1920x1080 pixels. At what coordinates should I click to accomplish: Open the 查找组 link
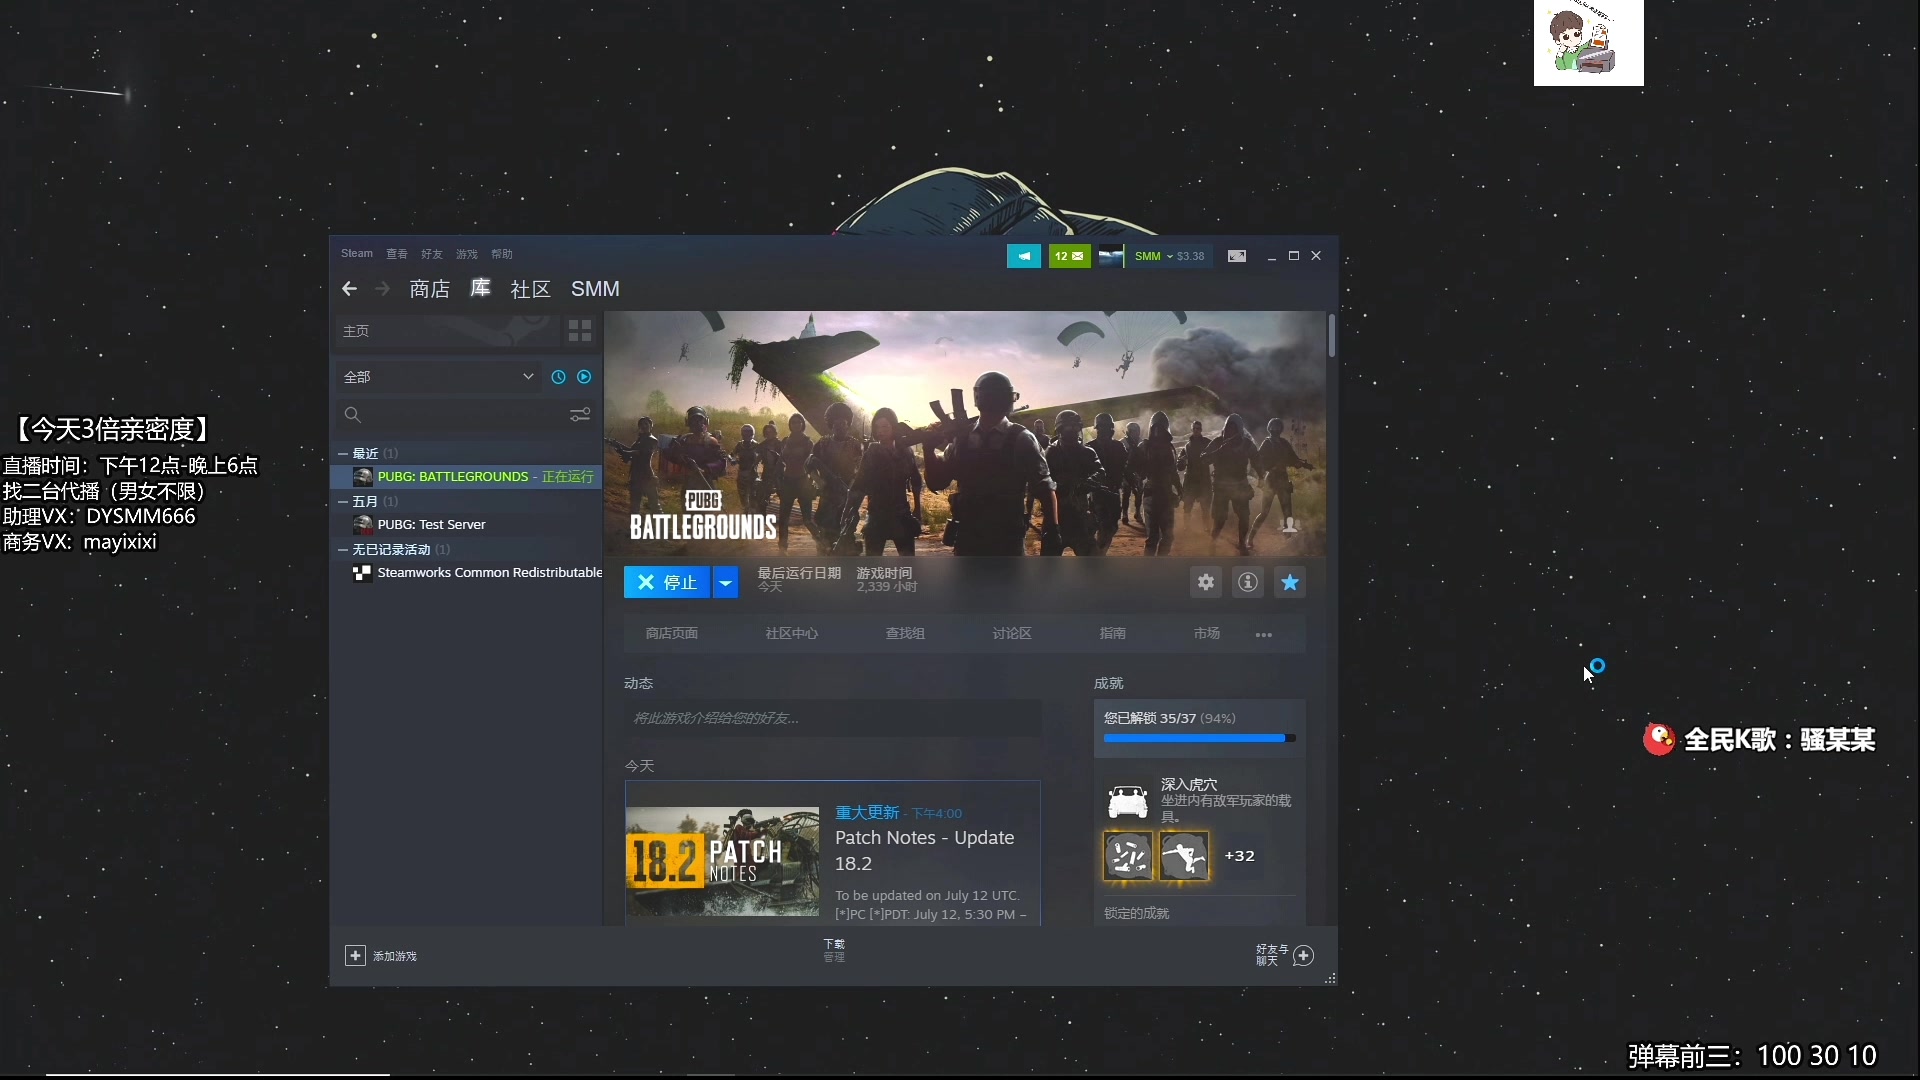coord(905,634)
